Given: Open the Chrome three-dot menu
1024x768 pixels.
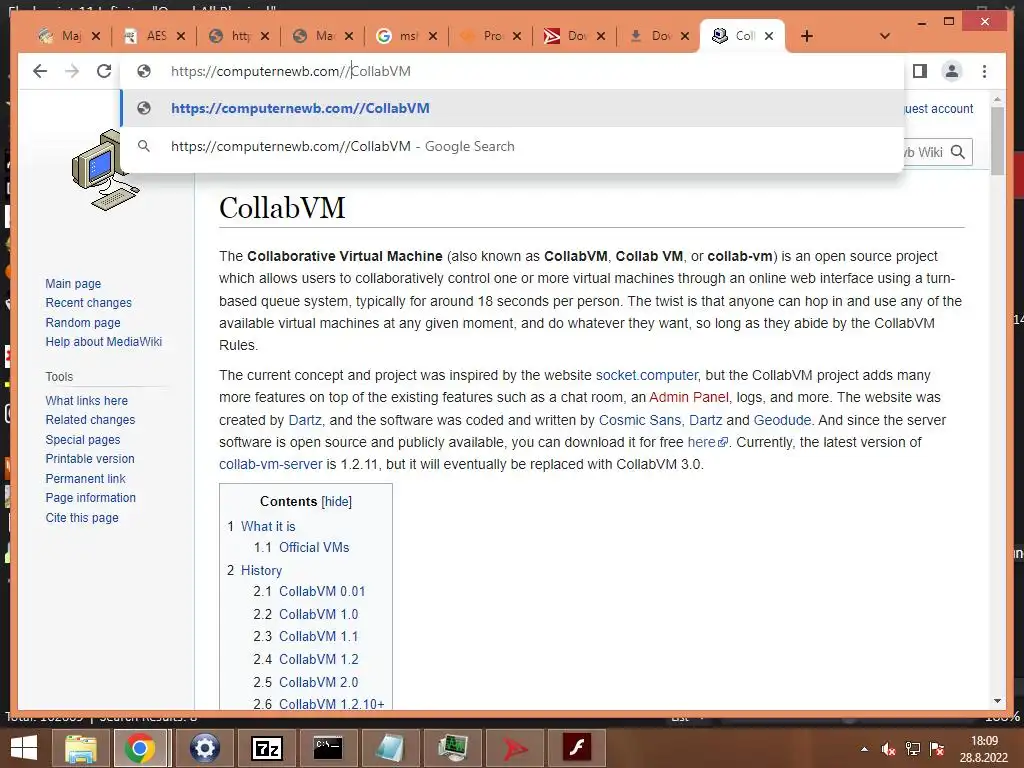Looking at the screenshot, I should pyautogui.click(x=984, y=71).
